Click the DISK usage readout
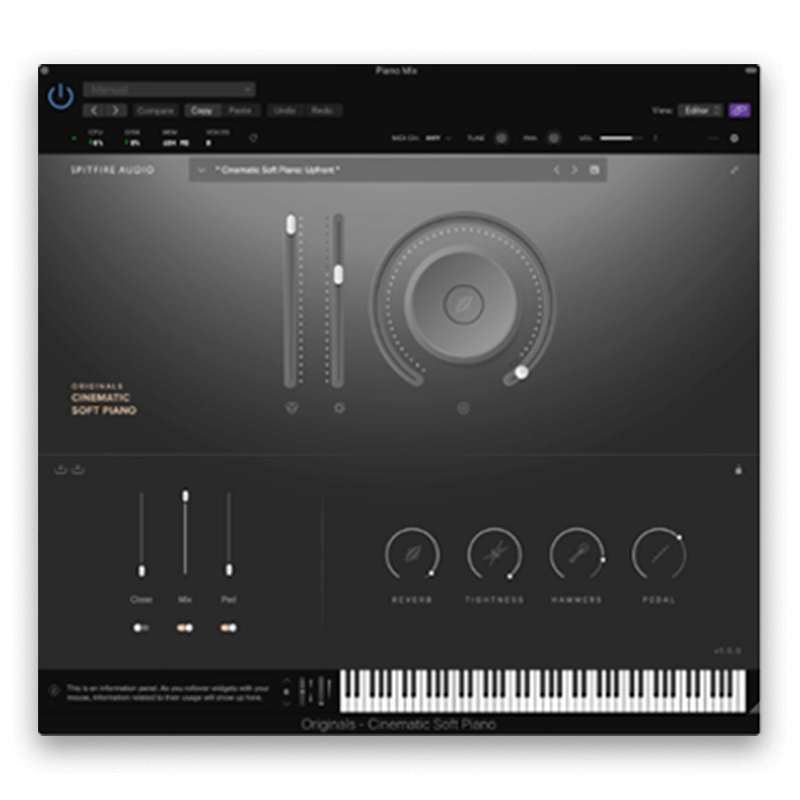The width and height of the screenshot is (800, 800). [132, 138]
